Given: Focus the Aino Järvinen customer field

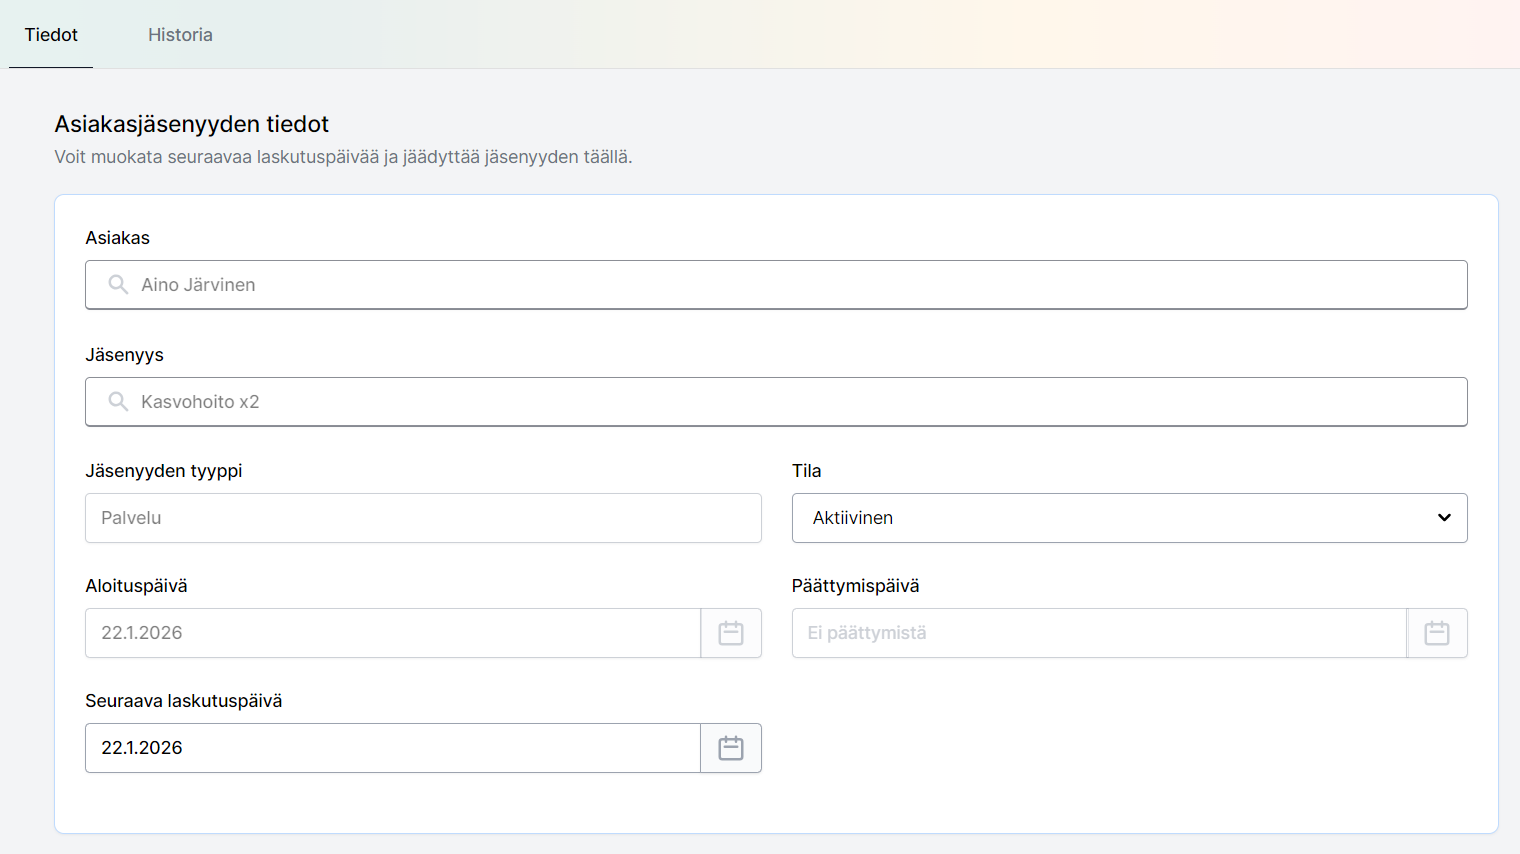Looking at the screenshot, I should point(776,285).
